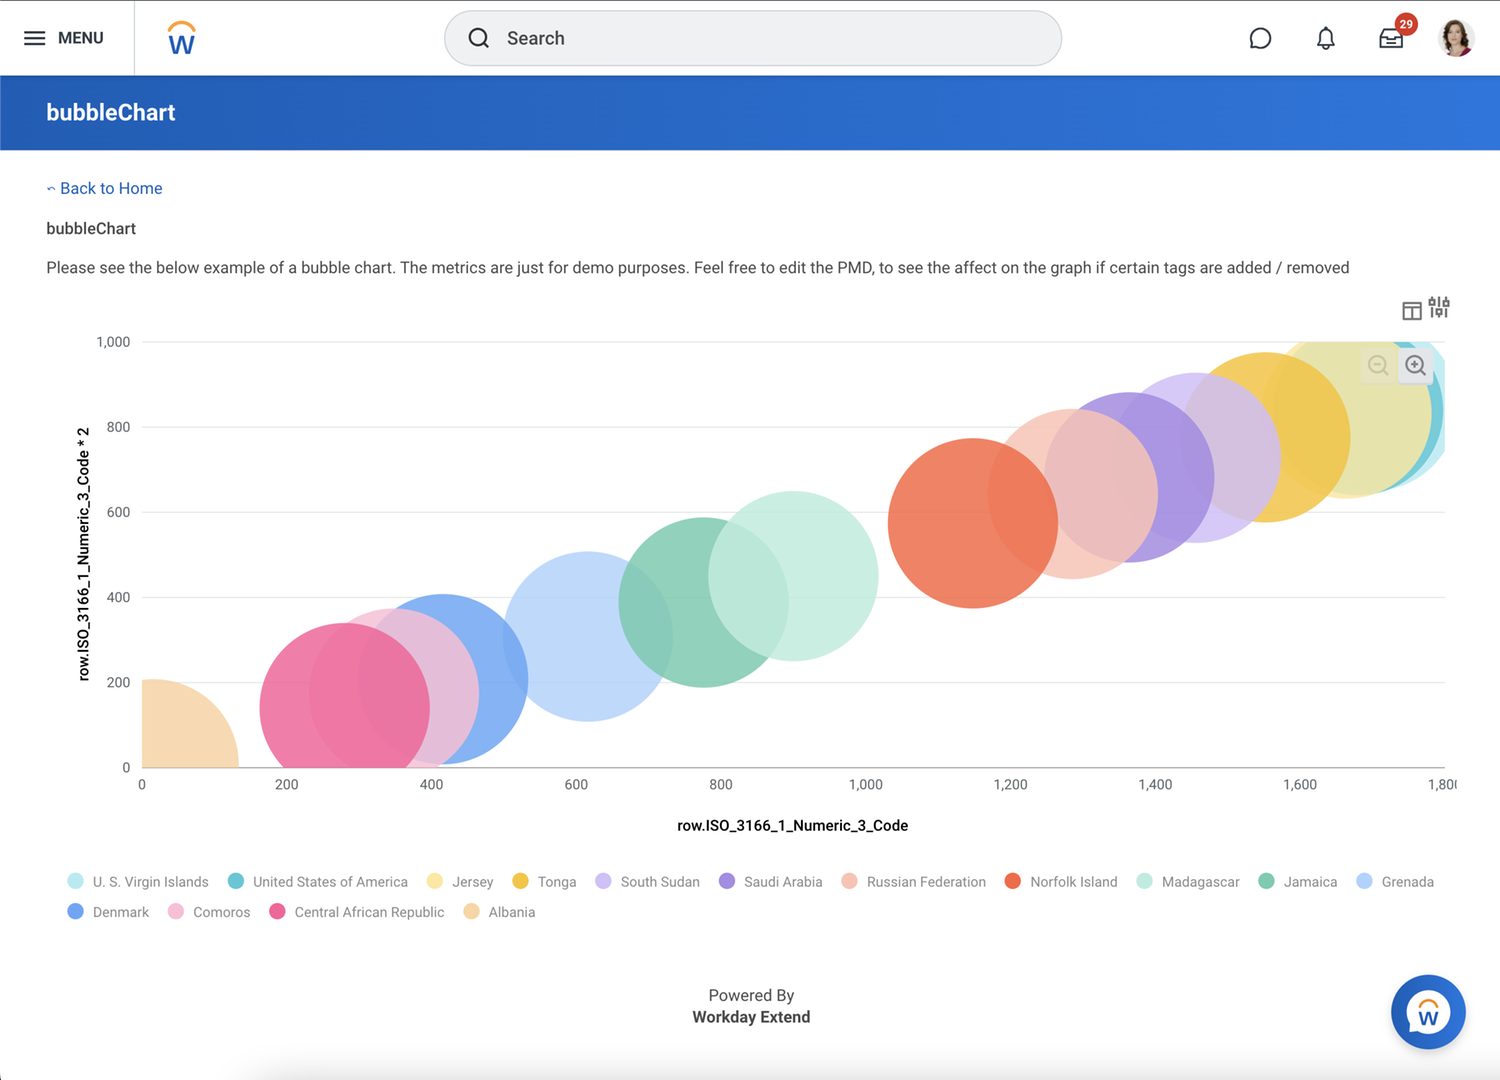Select the Central African Republic color dot
1500x1080 pixels.
pyautogui.click(x=277, y=911)
